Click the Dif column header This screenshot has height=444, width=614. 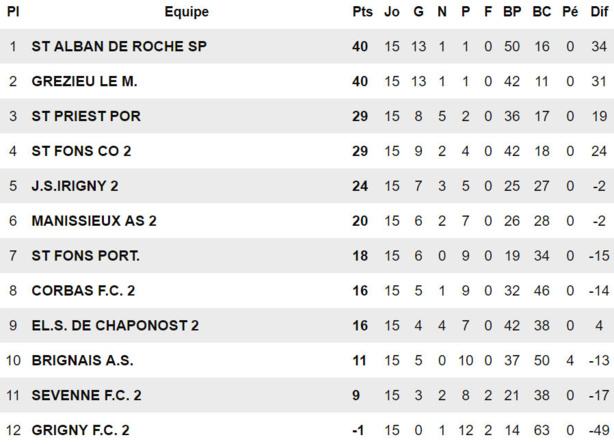(599, 12)
